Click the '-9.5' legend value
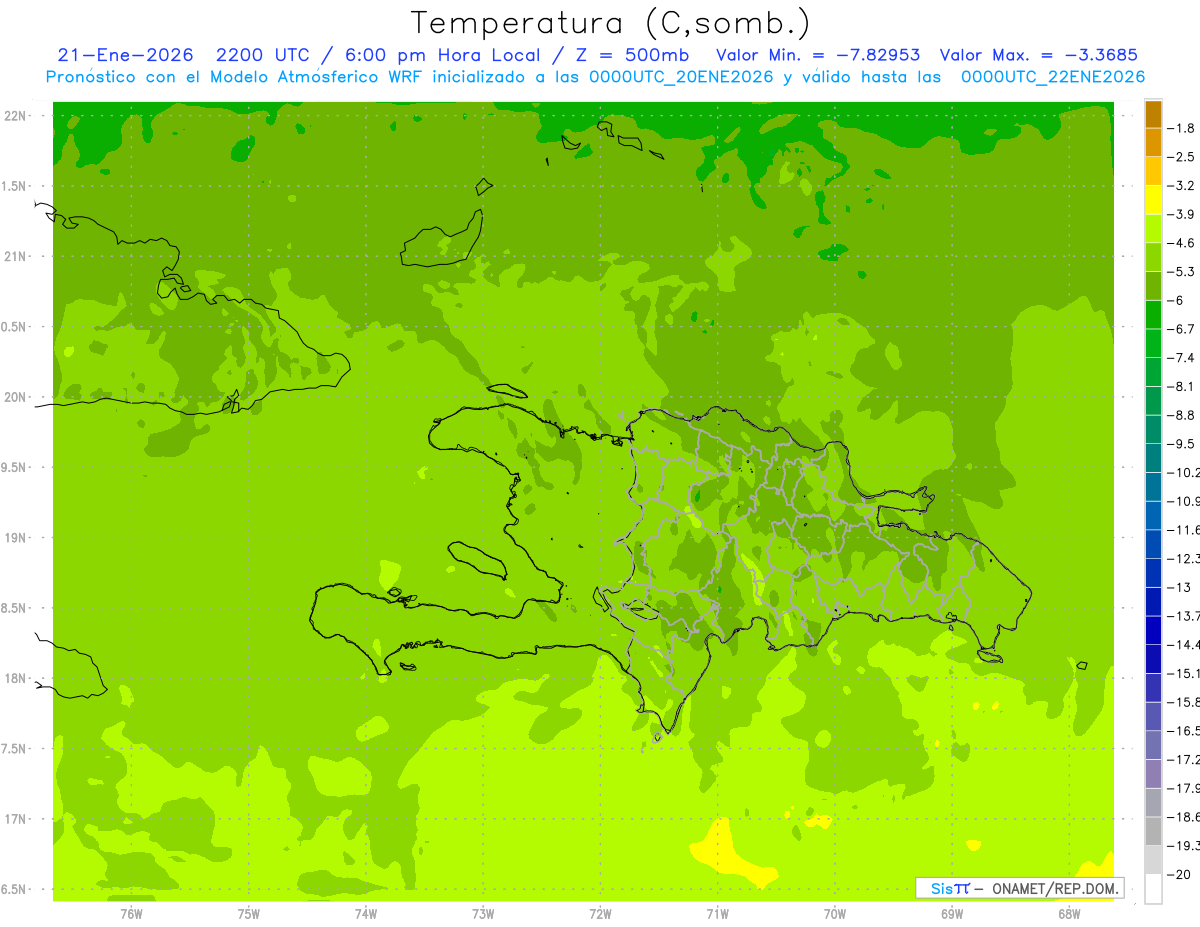 (x=1181, y=443)
